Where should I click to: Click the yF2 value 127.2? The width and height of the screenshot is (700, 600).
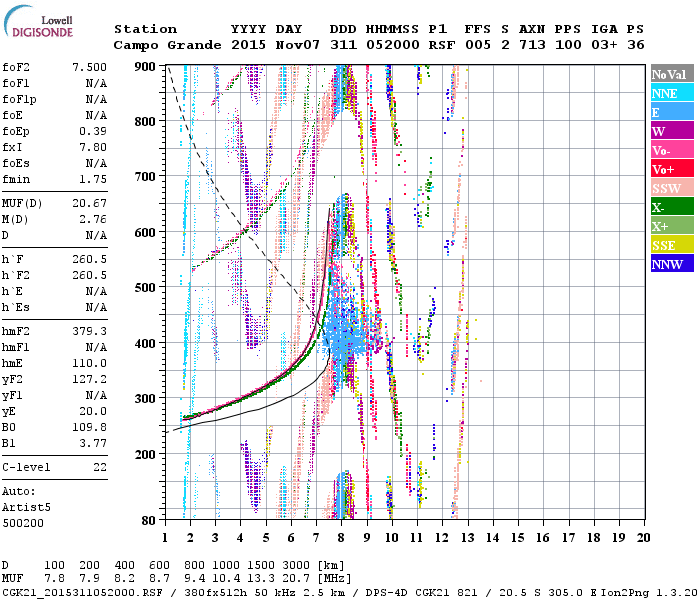pyautogui.click(x=89, y=379)
